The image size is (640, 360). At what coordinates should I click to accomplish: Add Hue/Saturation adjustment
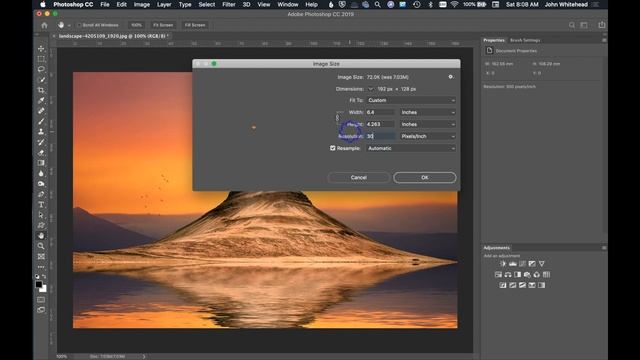[498, 274]
